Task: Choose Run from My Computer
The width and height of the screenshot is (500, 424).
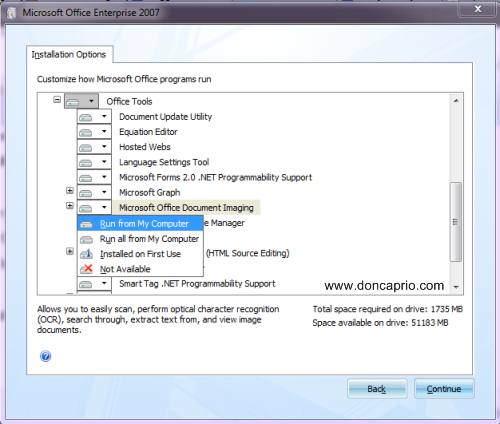Action: (x=140, y=224)
